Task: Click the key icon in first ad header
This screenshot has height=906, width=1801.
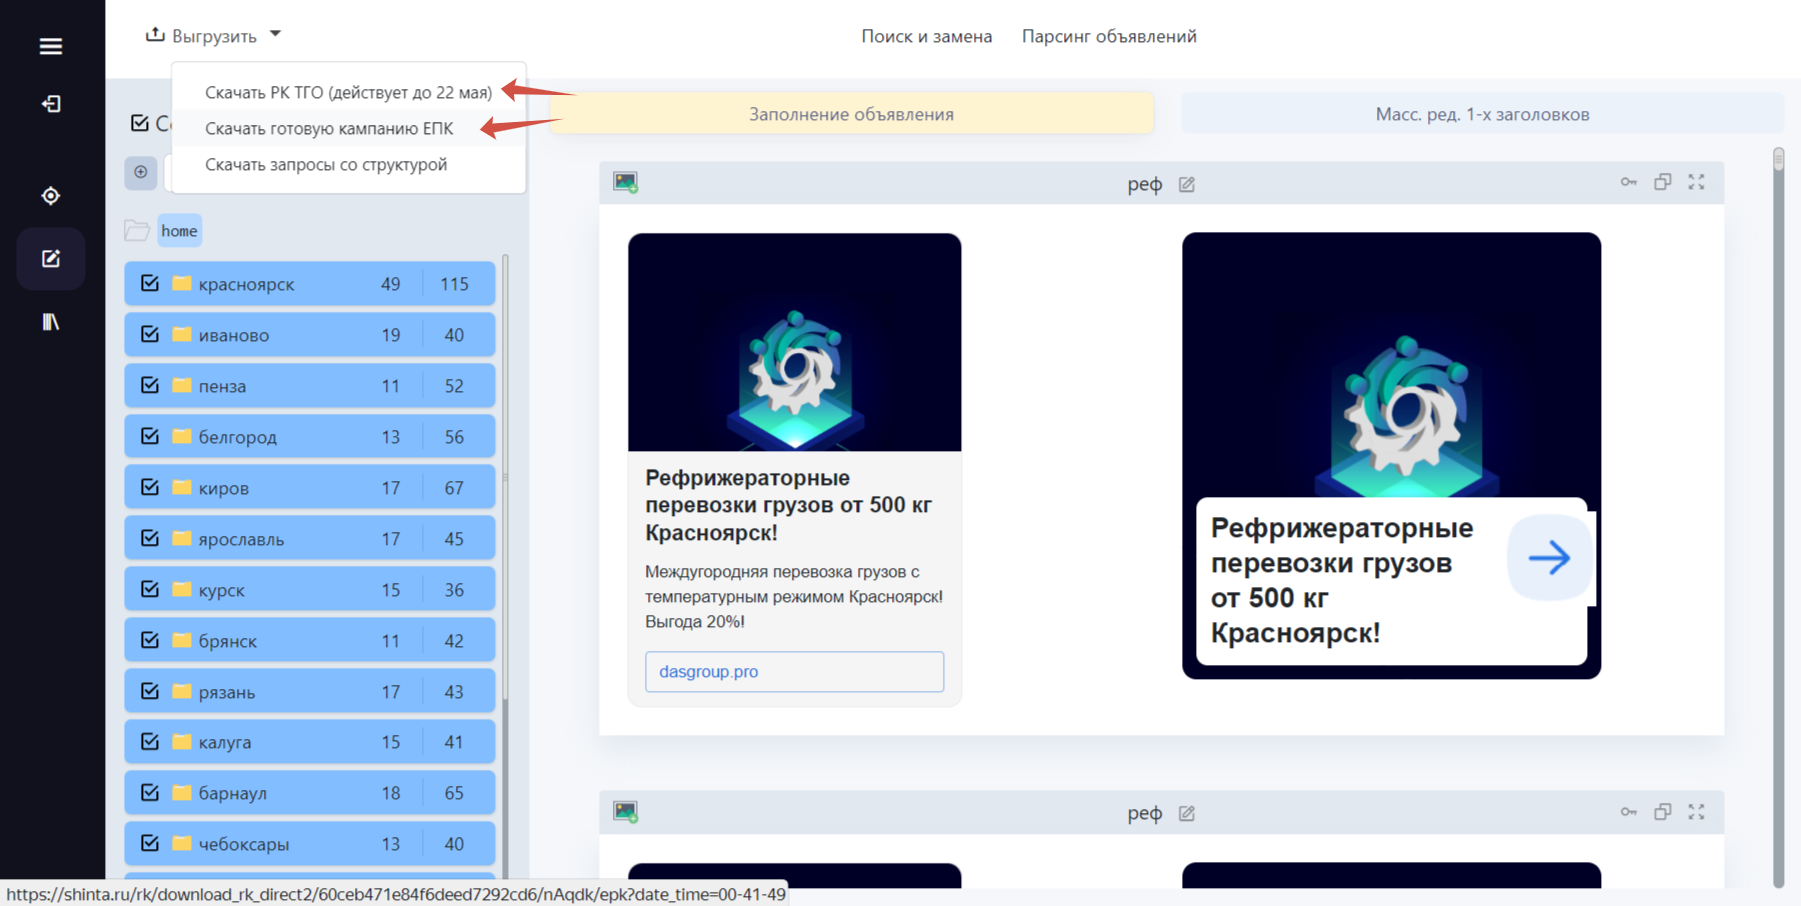Action: pyautogui.click(x=1629, y=182)
